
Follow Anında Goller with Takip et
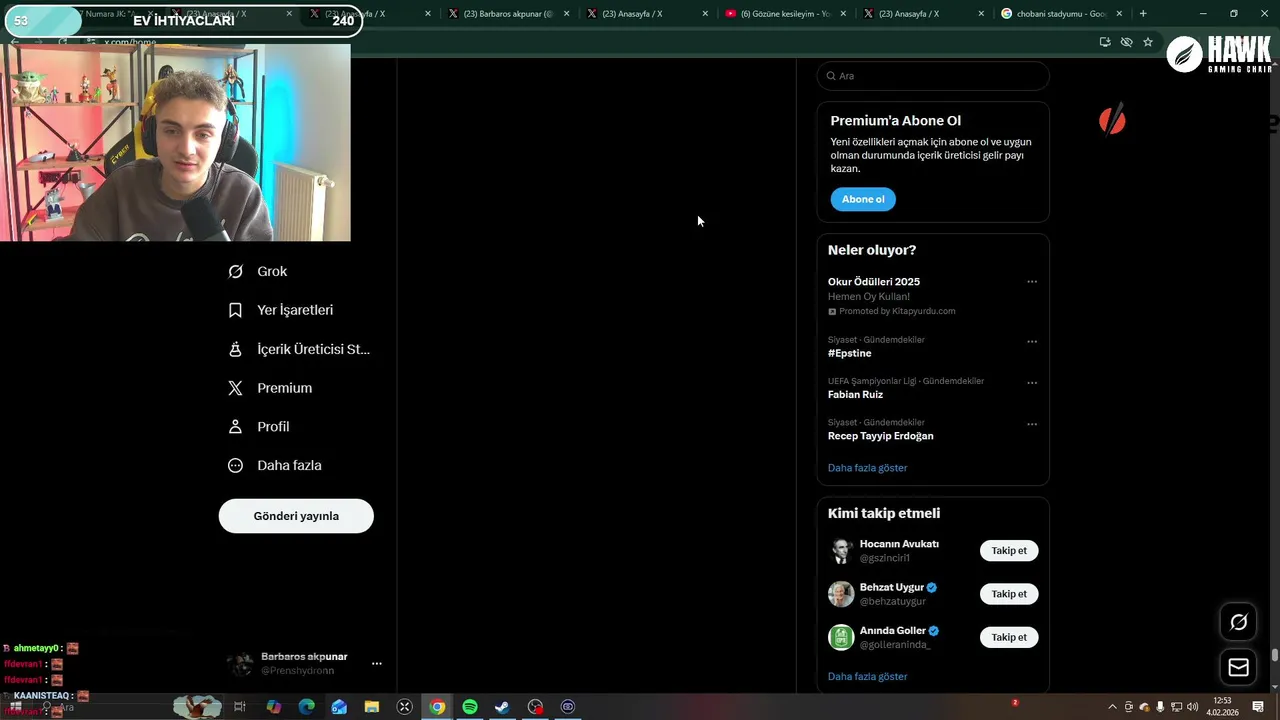click(1009, 637)
